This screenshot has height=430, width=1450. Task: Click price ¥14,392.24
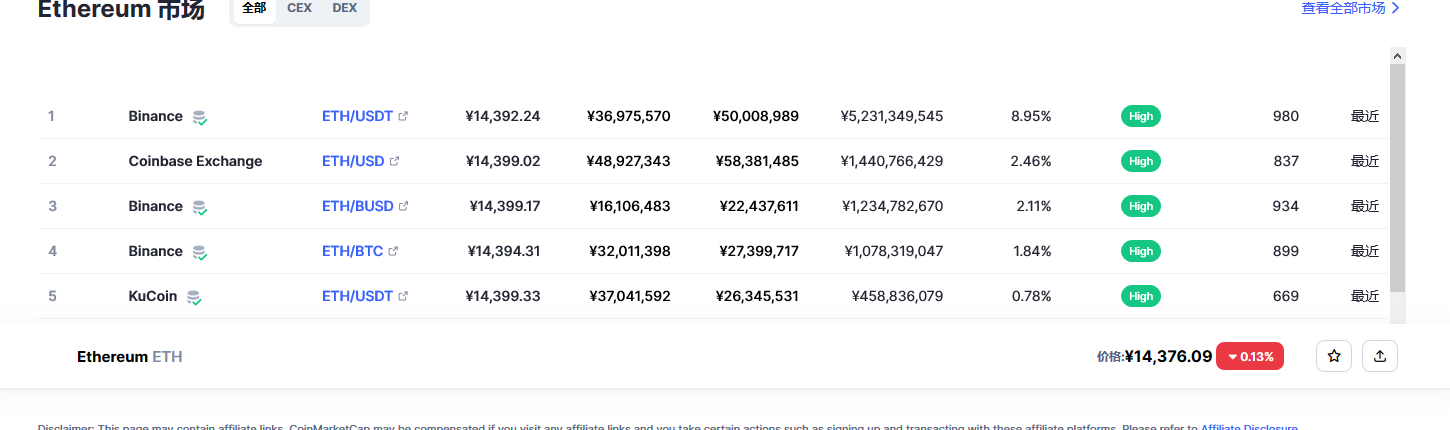pyautogui.click(x=503, y=116)
